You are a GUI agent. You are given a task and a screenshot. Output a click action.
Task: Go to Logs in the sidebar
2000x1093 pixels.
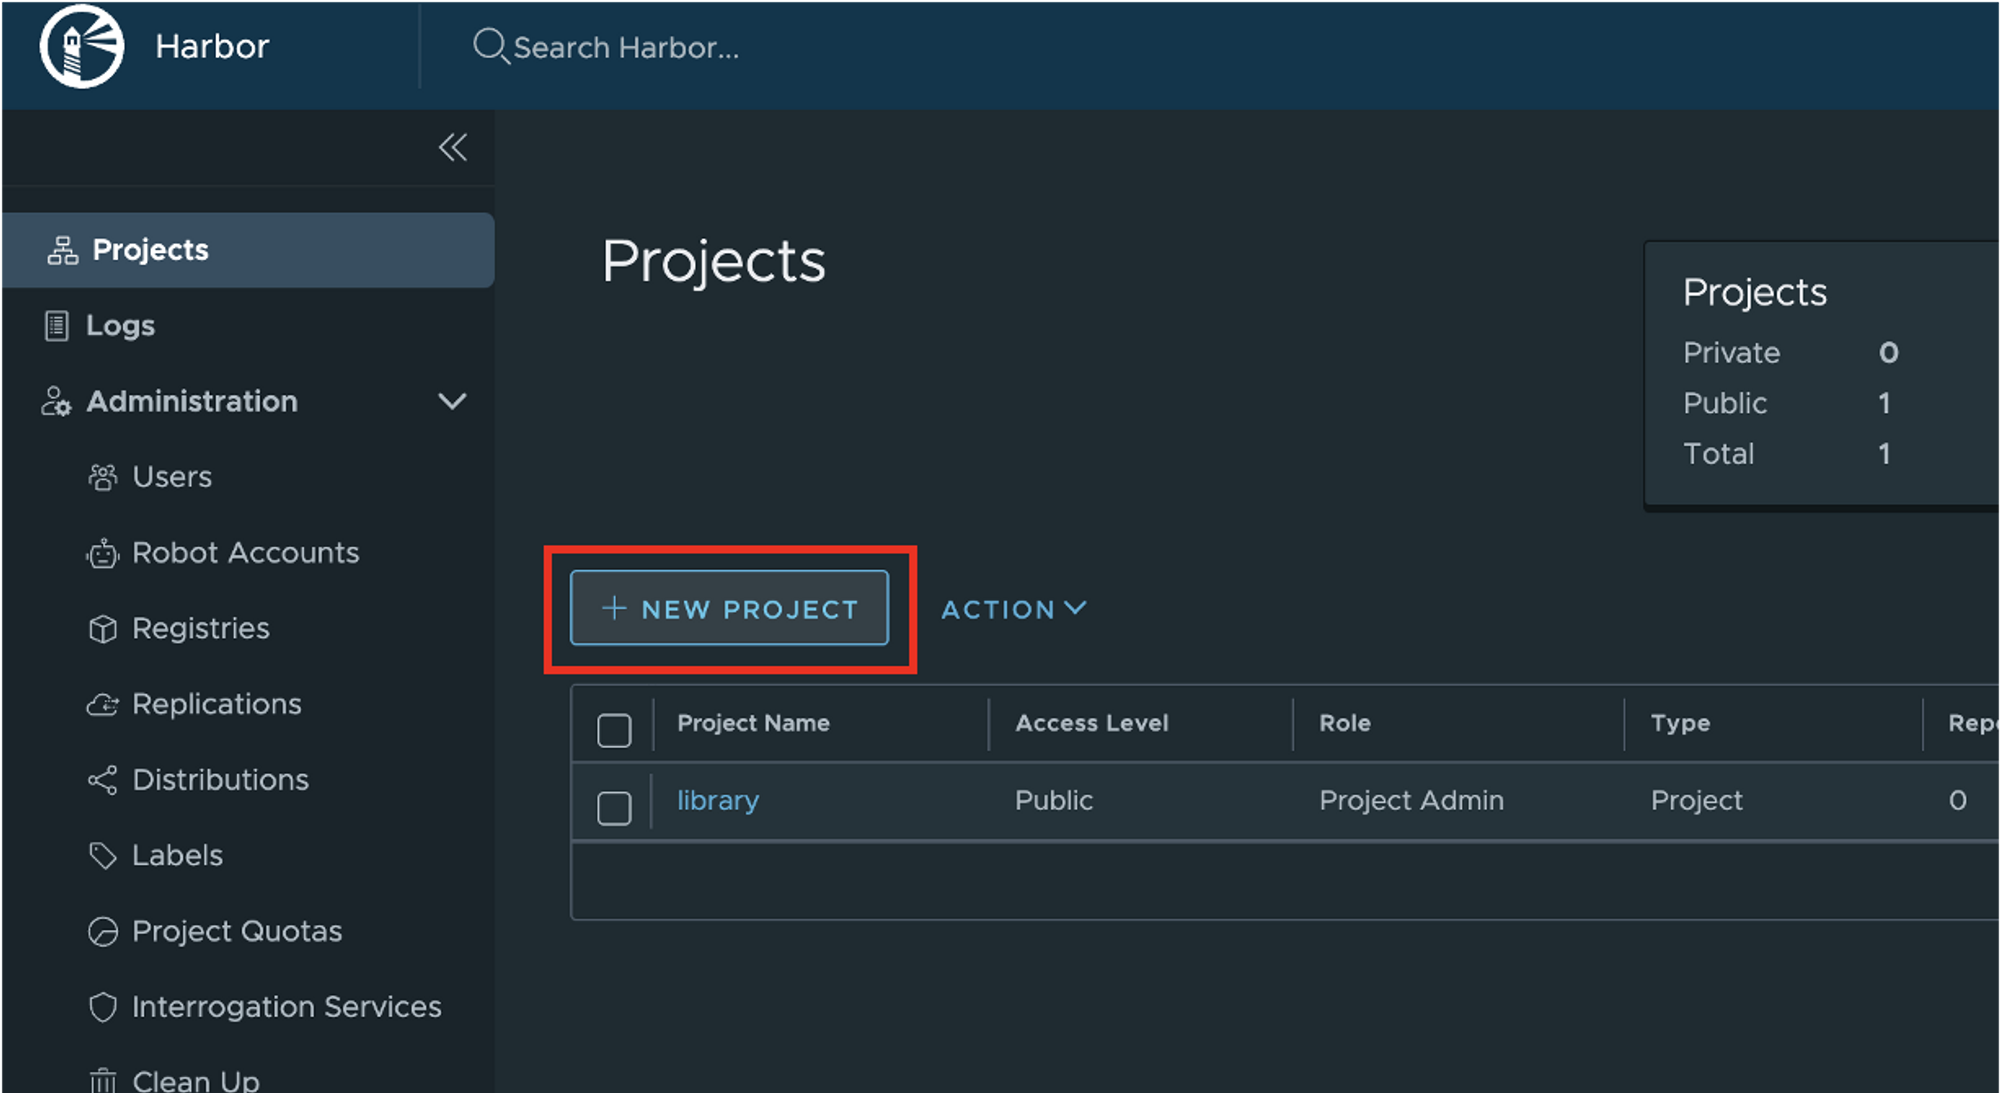120,326
